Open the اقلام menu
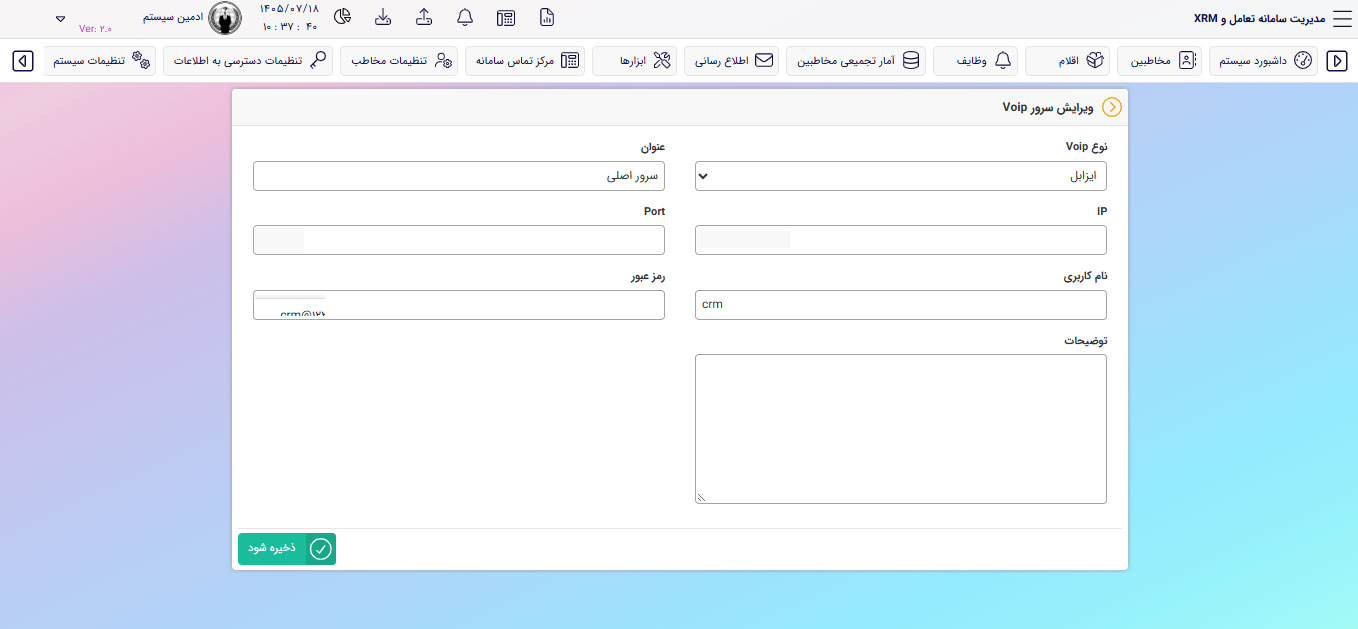1358x629 pixels. tap(1068, 61)
